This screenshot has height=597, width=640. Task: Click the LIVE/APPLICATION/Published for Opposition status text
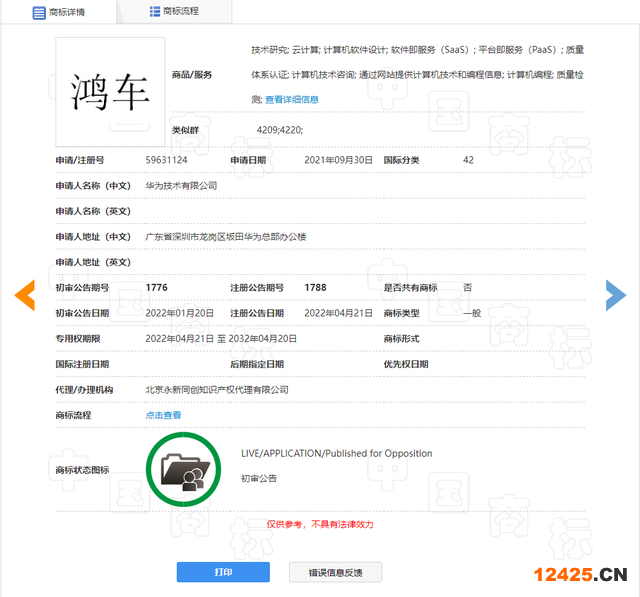point(336,453)
